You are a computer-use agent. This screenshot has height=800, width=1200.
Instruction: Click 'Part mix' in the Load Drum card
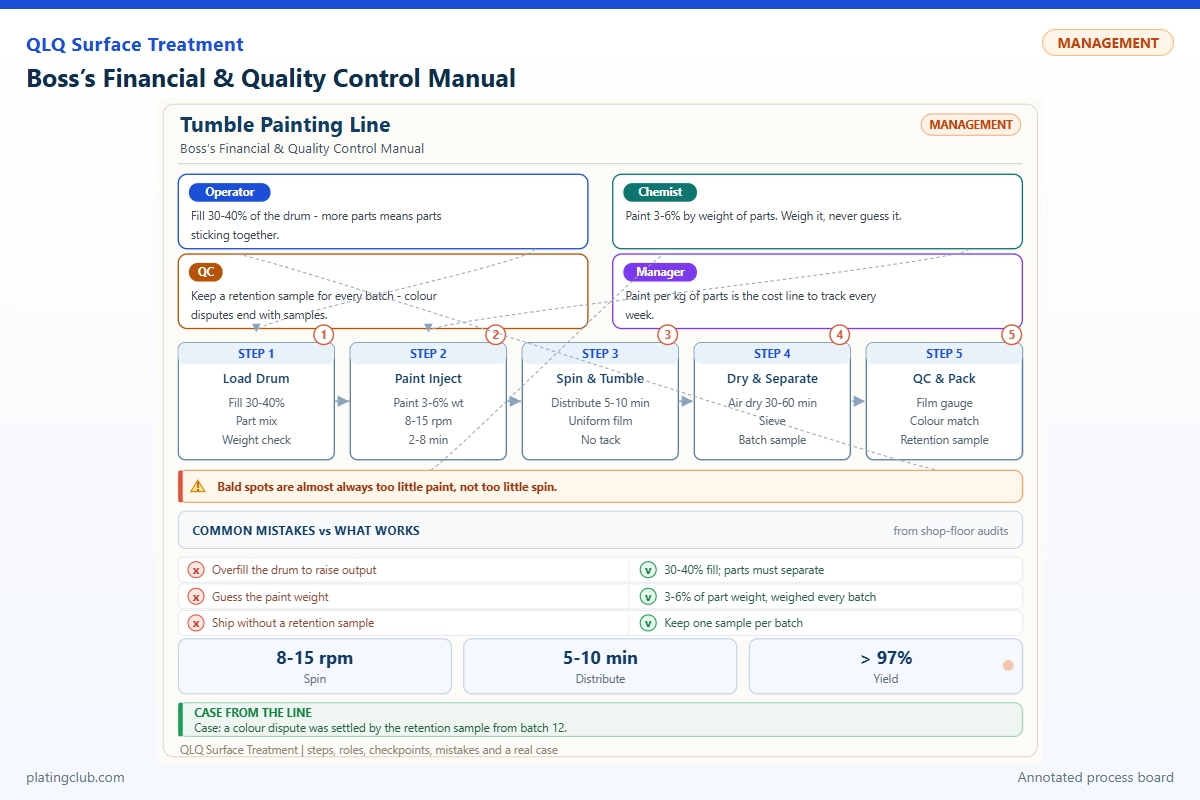click(256, 421)
